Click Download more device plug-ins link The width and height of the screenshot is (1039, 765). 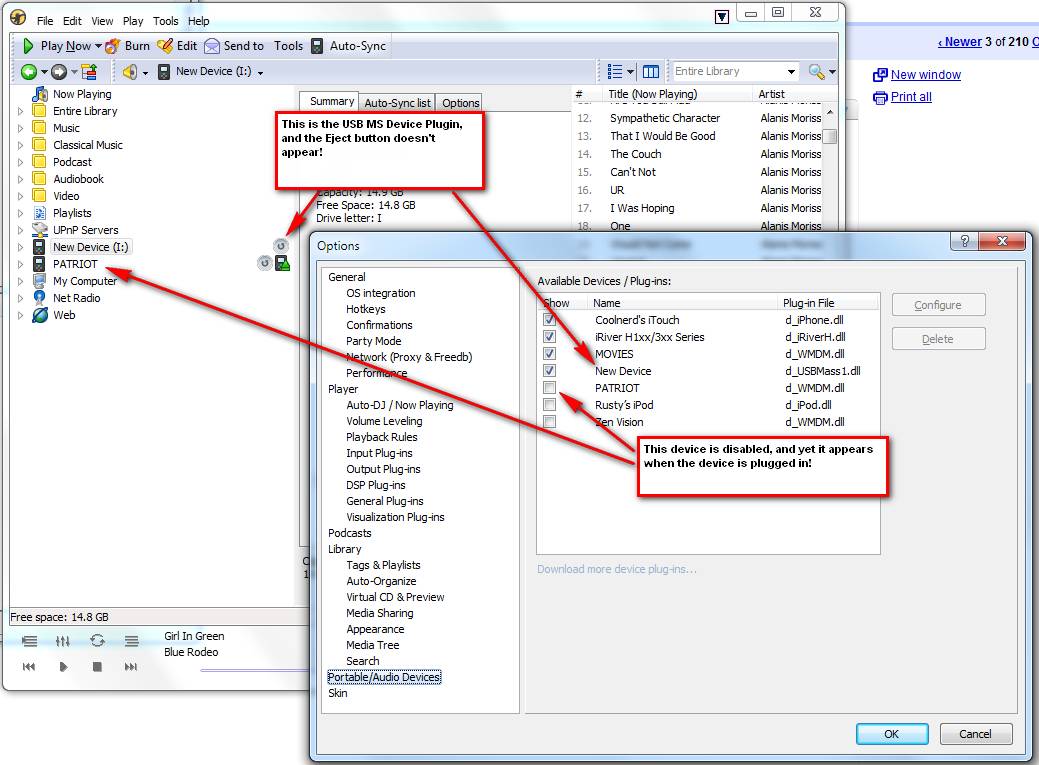pos(617,569)
